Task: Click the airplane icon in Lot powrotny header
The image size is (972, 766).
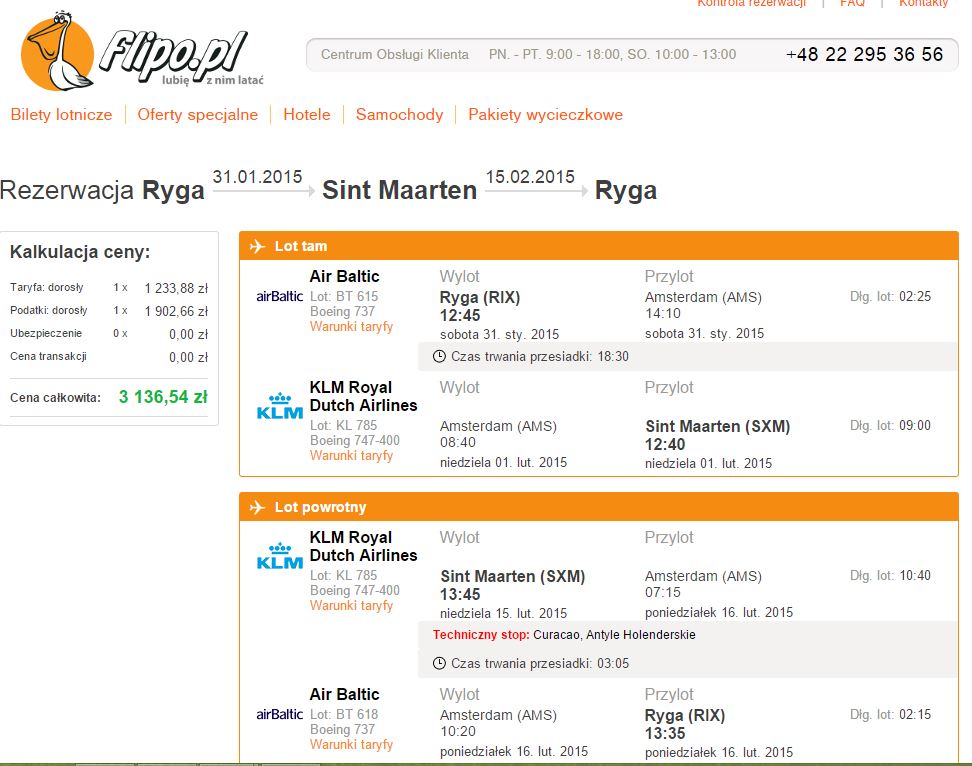Action: click(x=257, y=508)
